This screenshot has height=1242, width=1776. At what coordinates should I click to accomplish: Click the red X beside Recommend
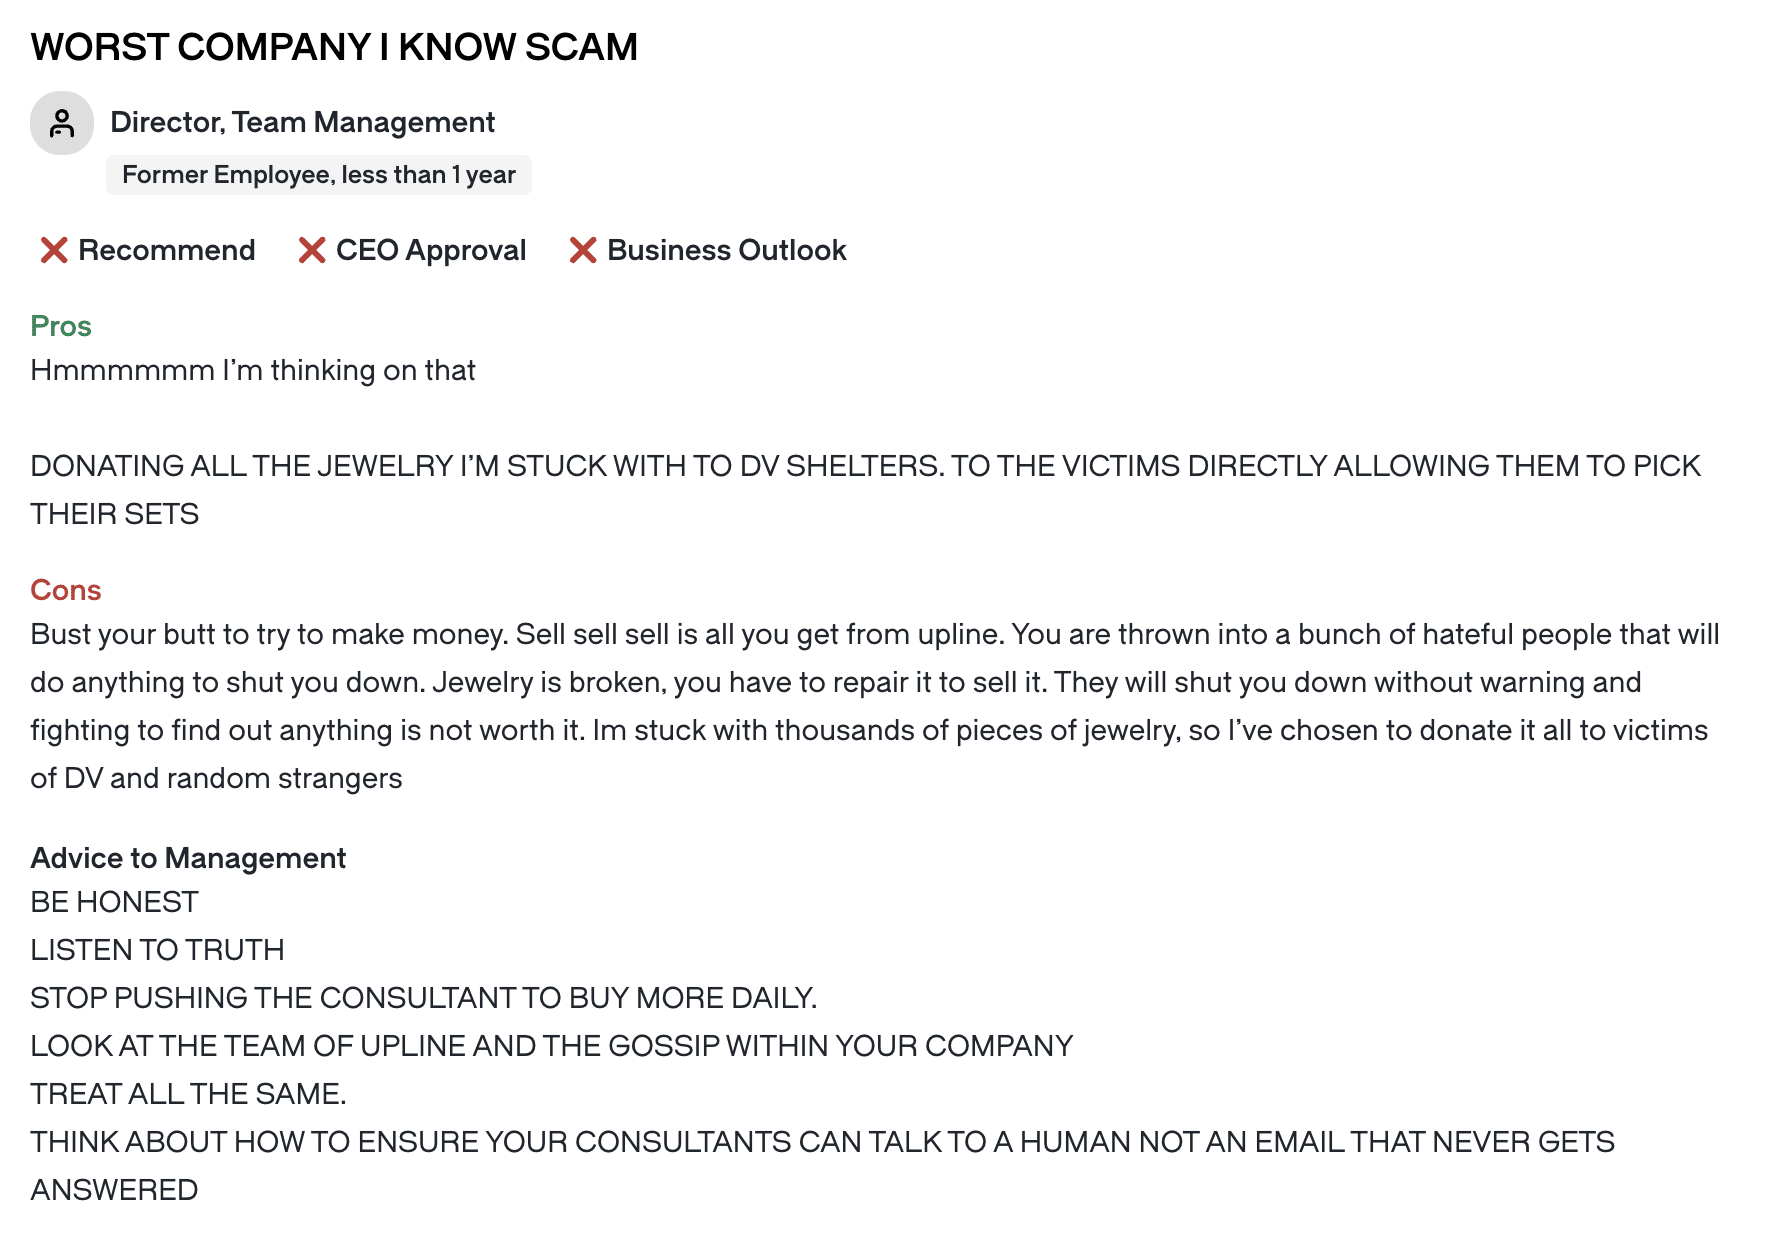(54, 250)
